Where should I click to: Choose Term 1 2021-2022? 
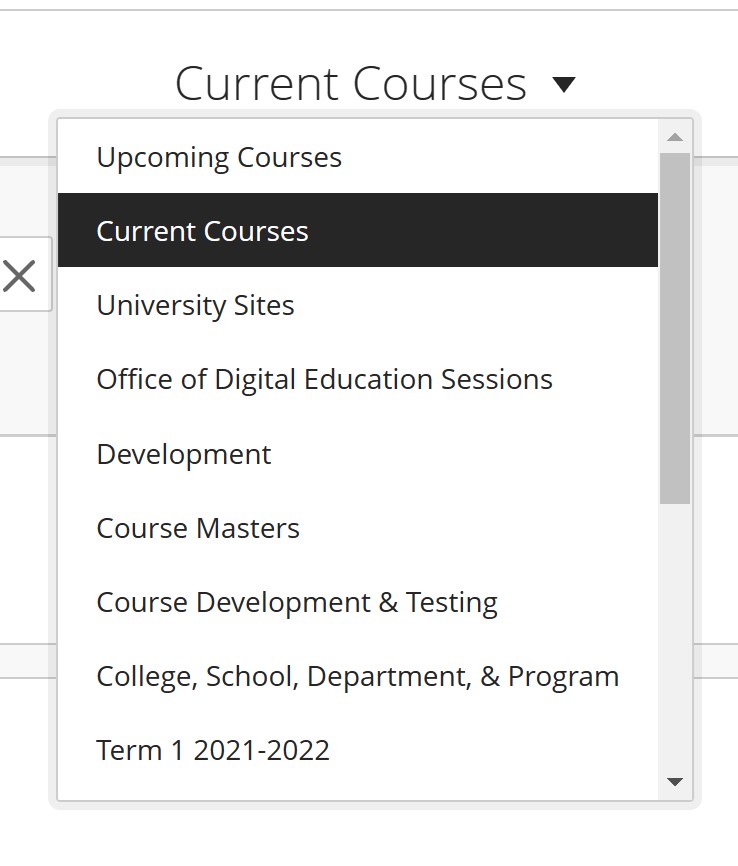coord(212,750)
